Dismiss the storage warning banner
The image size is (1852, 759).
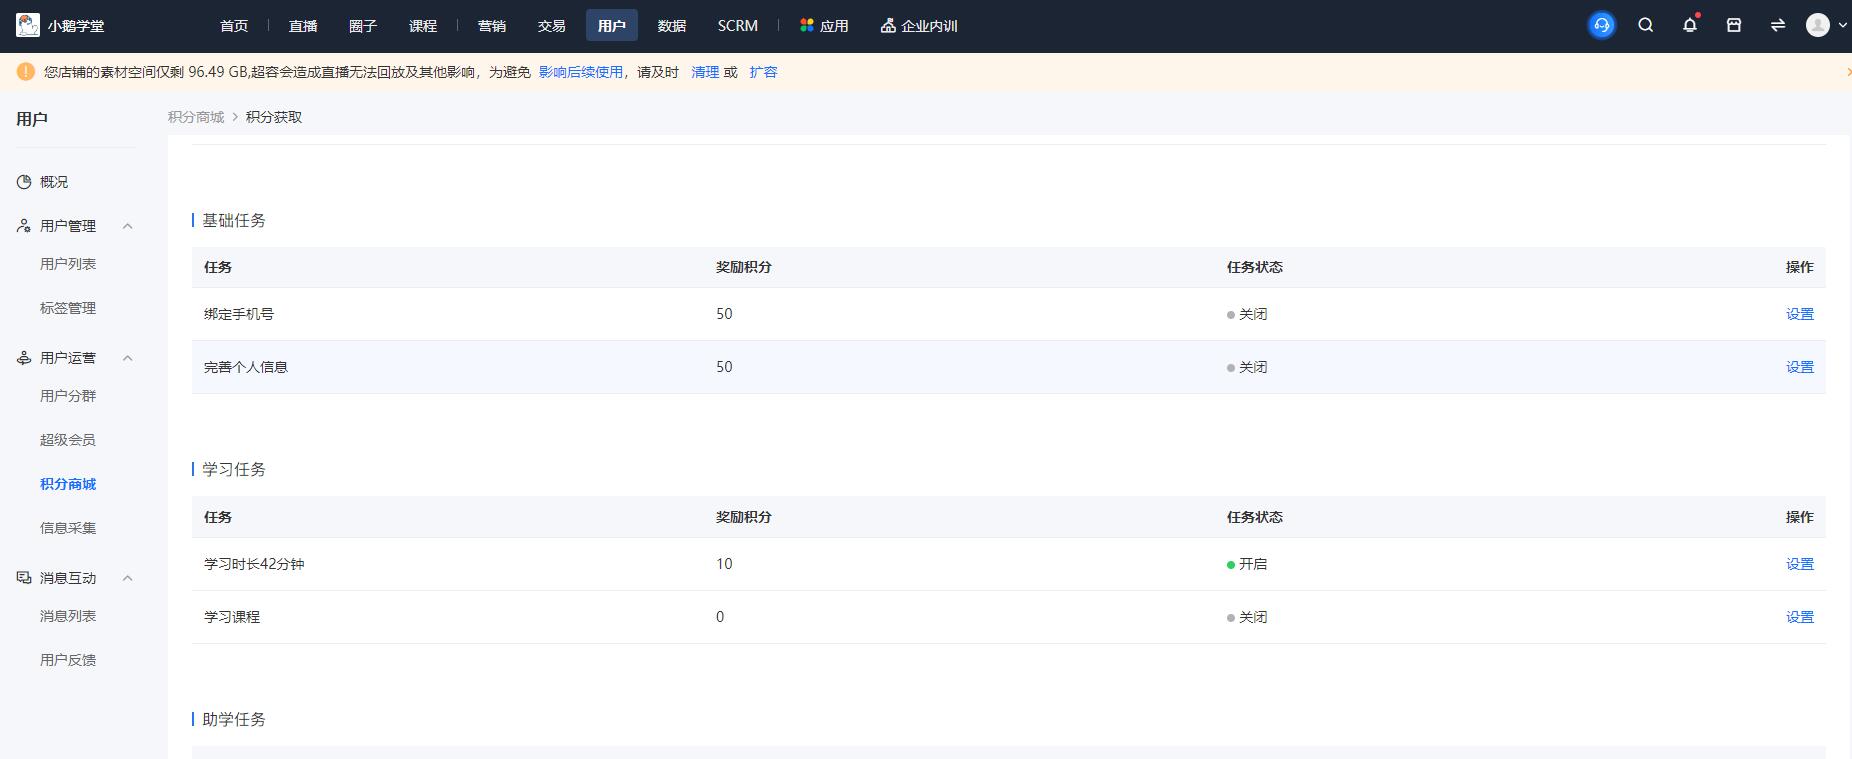coord(1846,72)
